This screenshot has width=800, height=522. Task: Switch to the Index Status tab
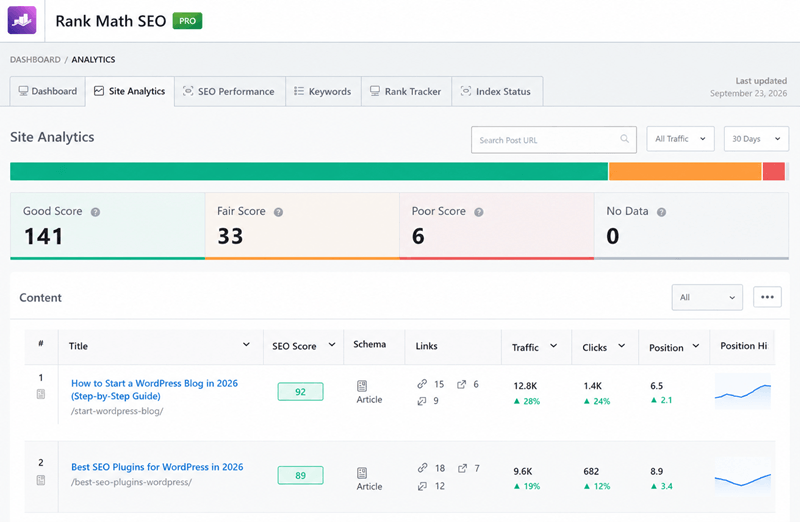tap(497, 91)
